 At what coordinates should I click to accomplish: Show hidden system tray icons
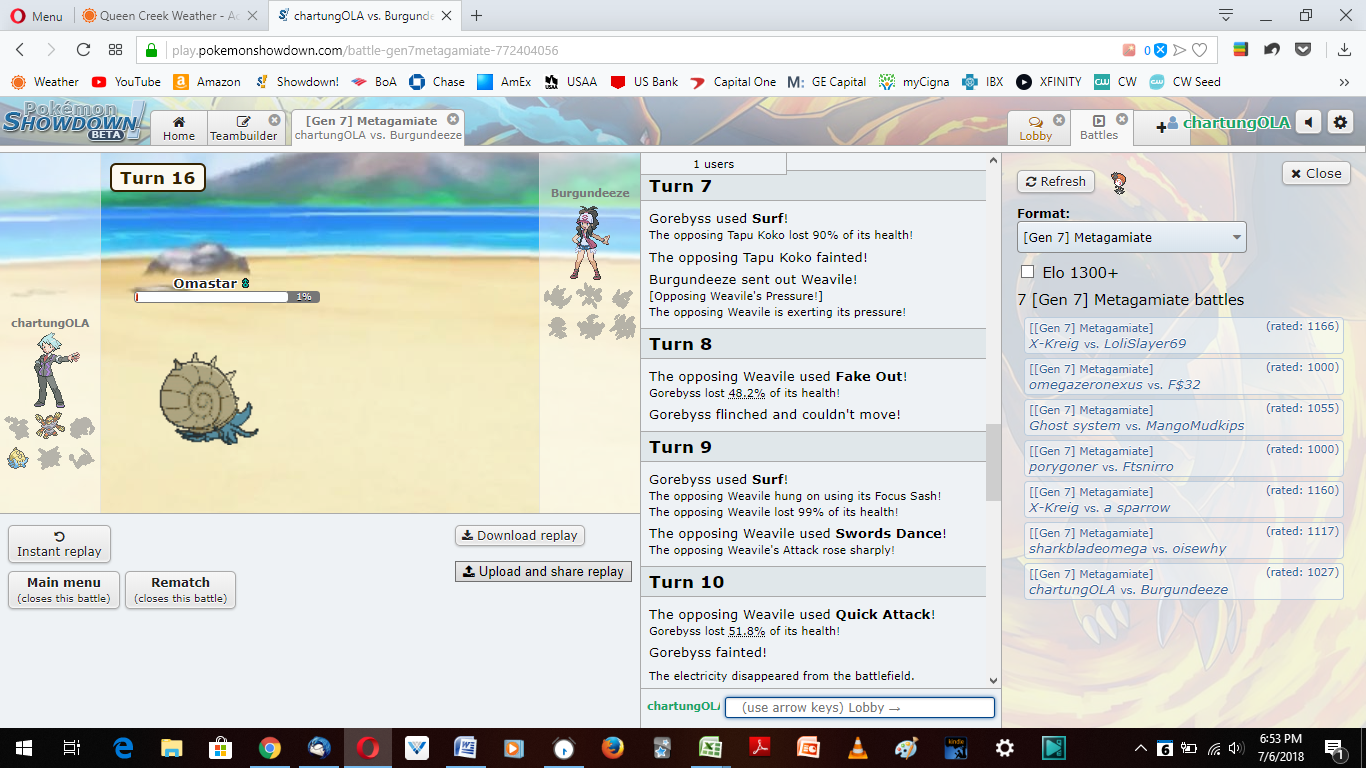(x=1141, y=747)
